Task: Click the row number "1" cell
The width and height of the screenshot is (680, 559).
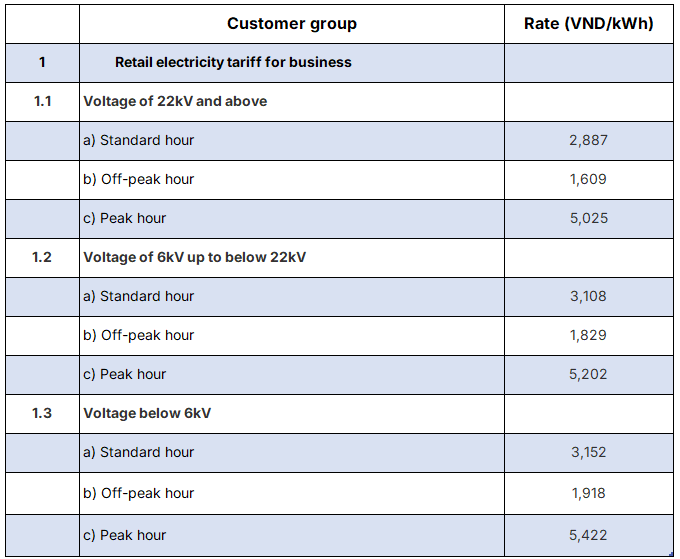Action: tap(42, 62)
